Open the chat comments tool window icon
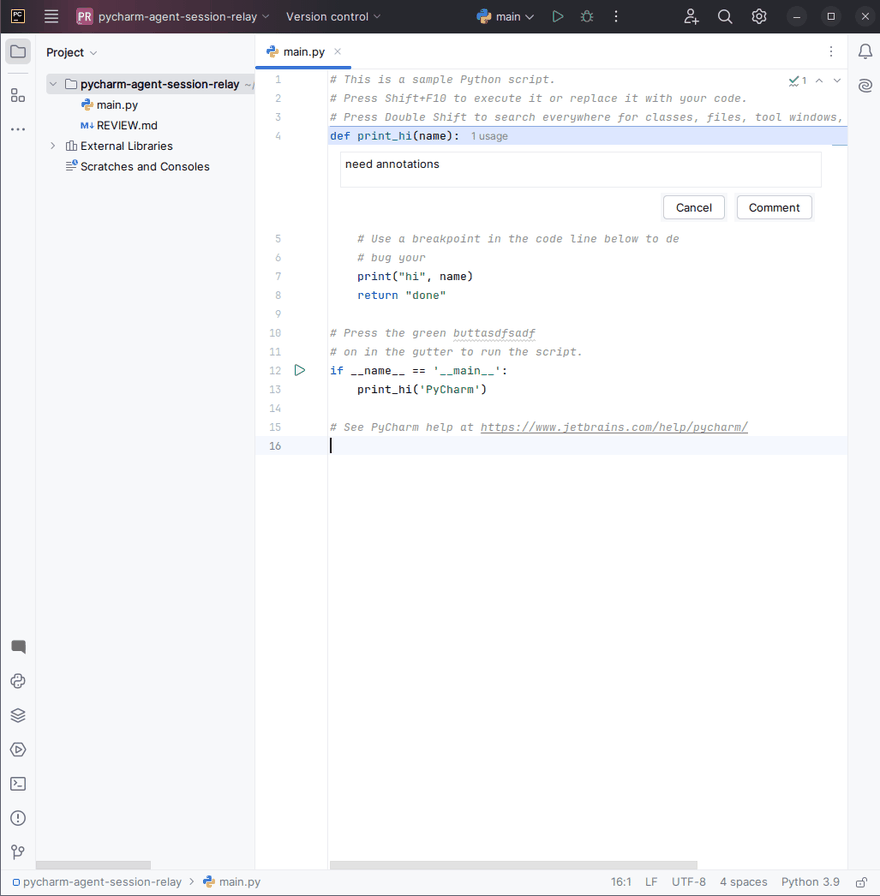The image size is (880, 896). 18,647
